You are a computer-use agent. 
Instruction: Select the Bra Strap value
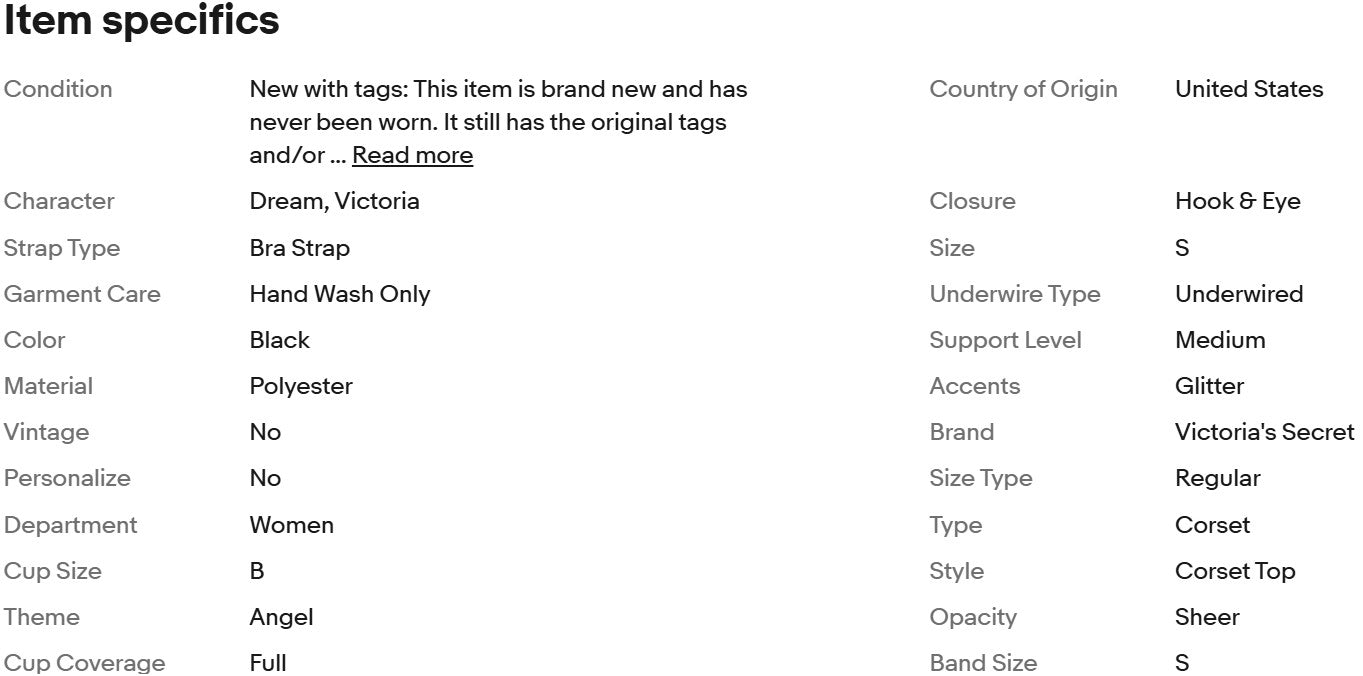click(299, 248)
